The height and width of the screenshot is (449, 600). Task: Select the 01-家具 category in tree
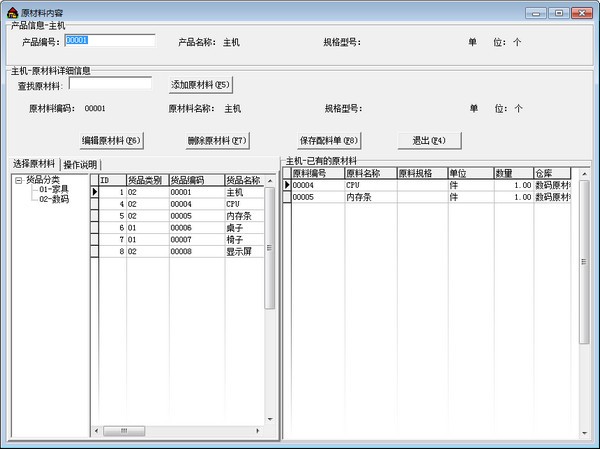pos(54,189)
